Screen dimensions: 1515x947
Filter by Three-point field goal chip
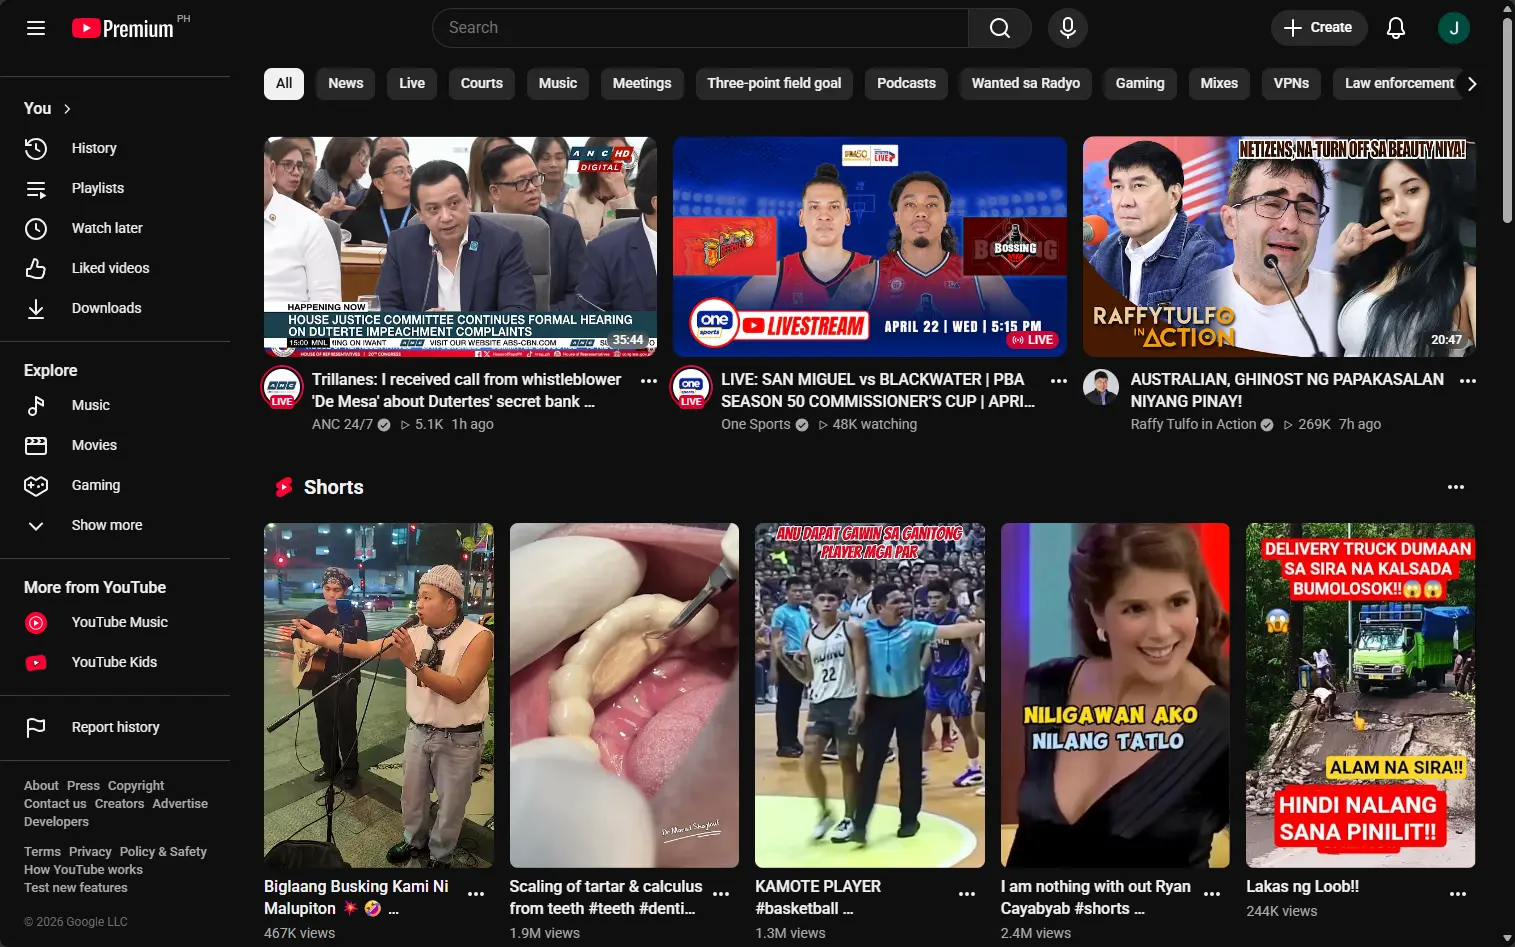click(x=774, y=84)
